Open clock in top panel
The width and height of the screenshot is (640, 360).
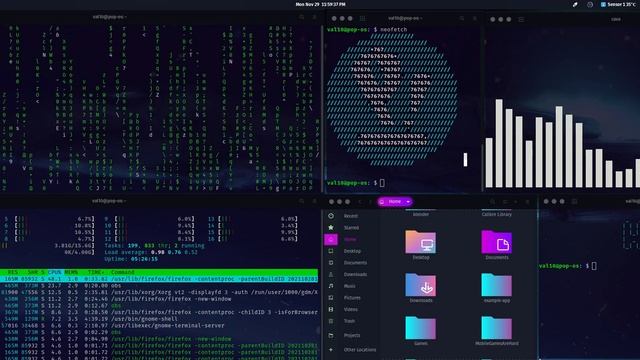click(320, 4)
